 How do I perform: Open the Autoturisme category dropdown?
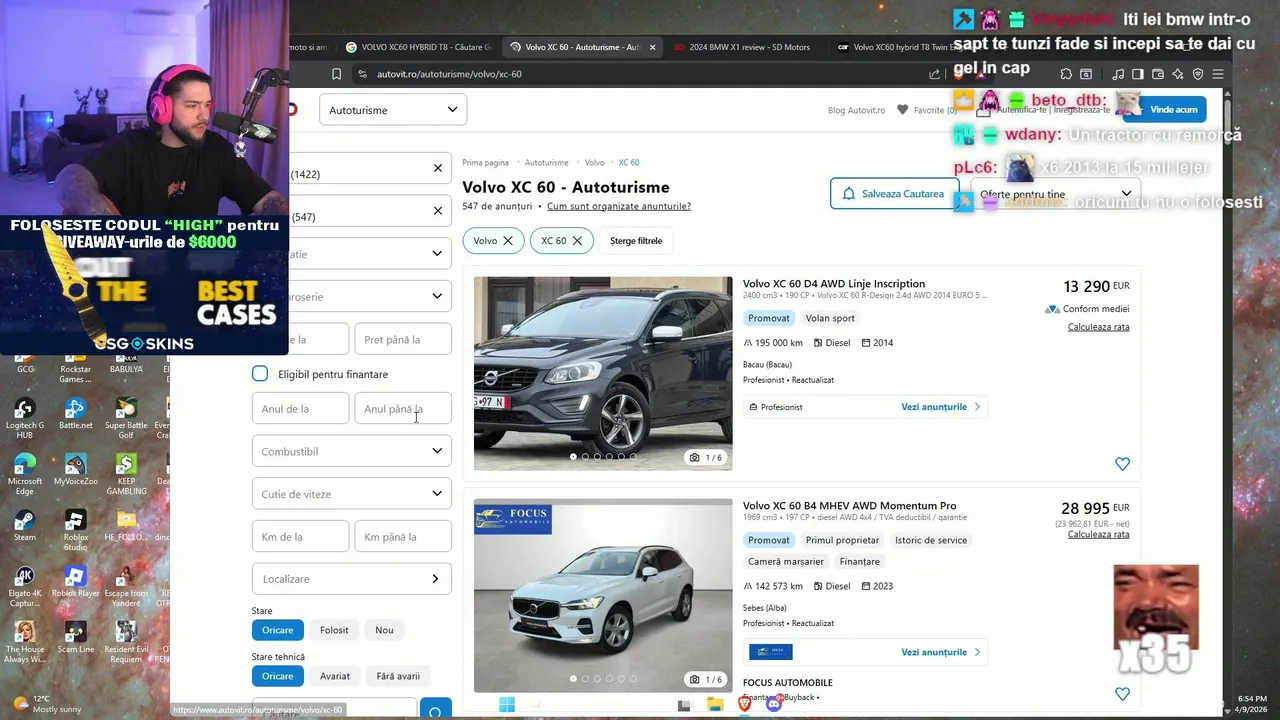393,110
